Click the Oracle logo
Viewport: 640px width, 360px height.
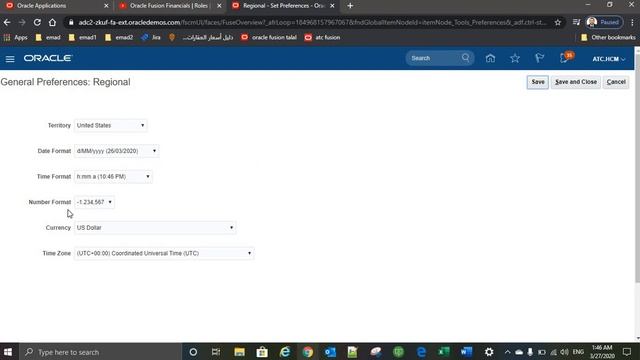[48, 58]
